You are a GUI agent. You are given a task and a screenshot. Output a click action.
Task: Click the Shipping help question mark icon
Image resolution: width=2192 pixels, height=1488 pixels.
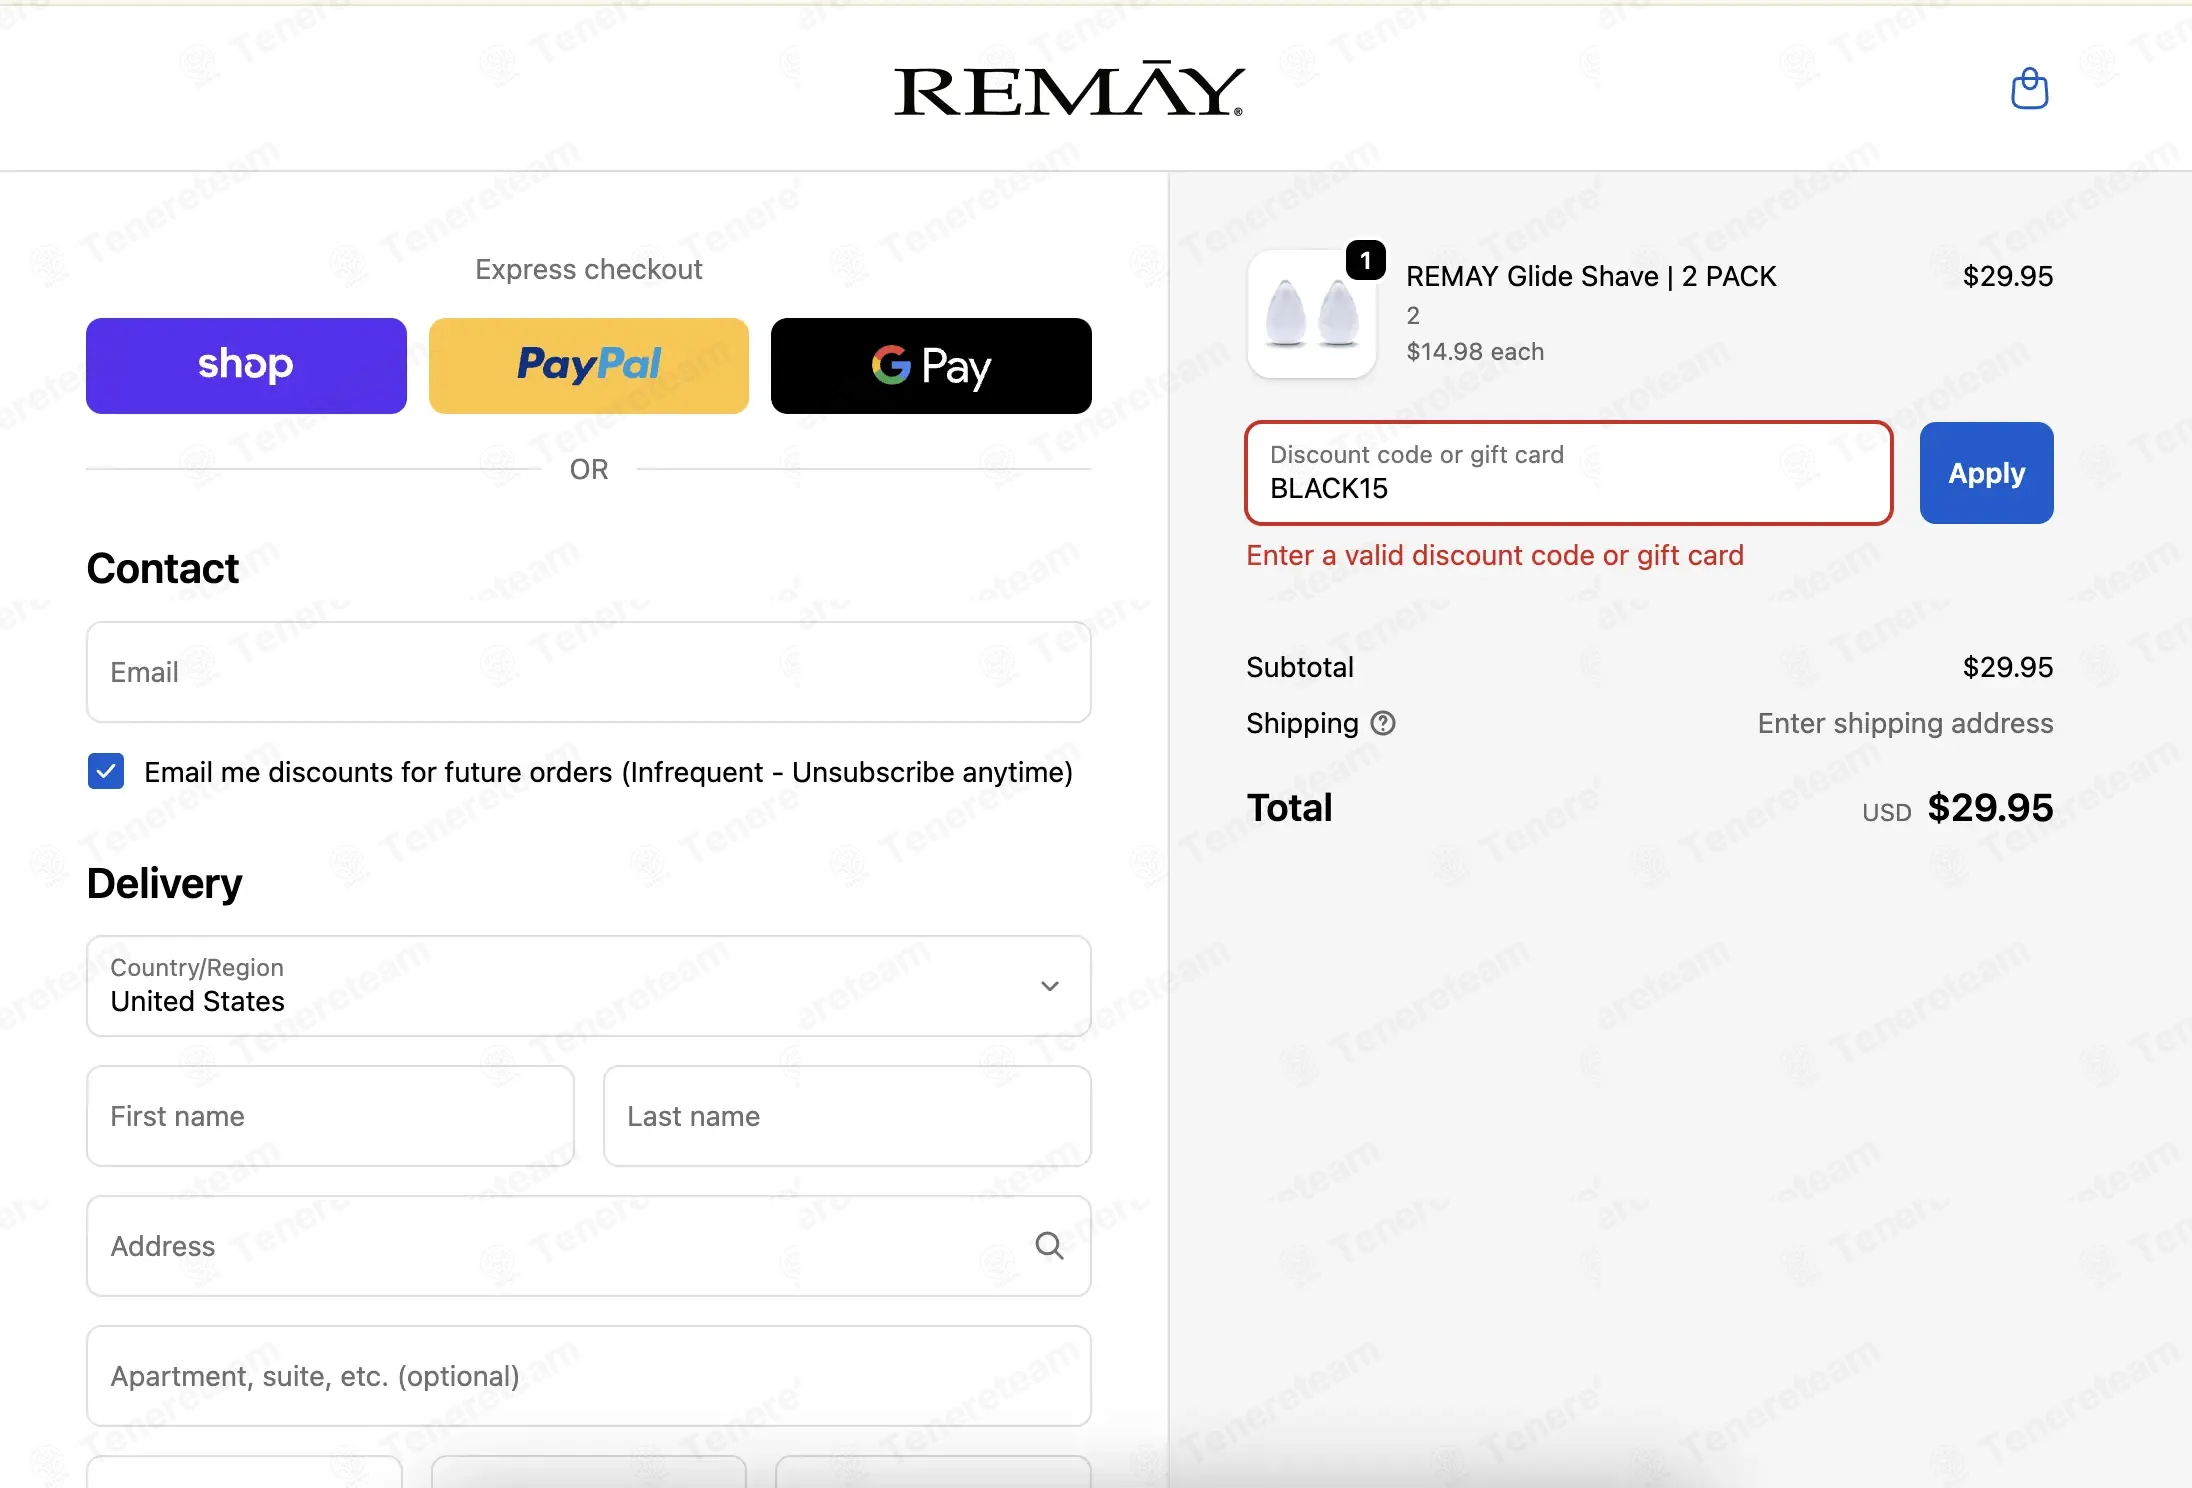(1383, 723)
